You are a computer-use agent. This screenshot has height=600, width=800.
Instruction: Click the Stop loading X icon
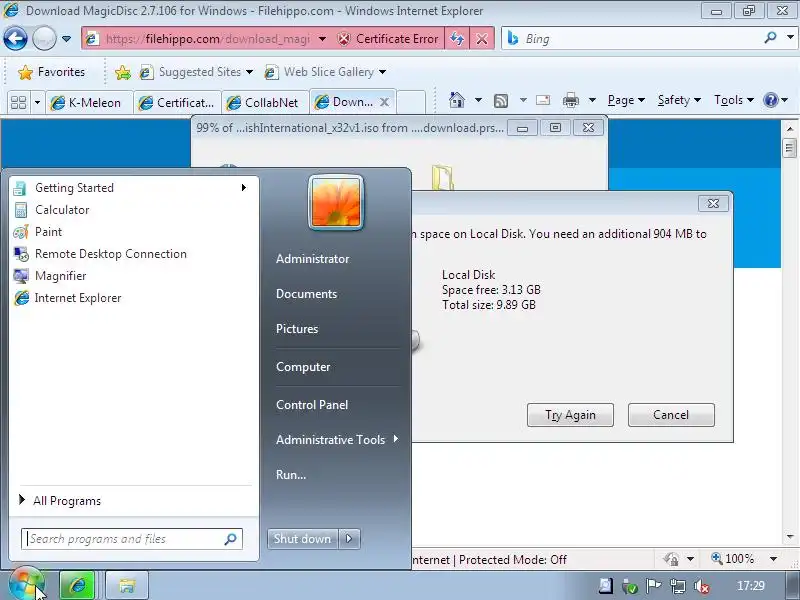tap(482, 39)
